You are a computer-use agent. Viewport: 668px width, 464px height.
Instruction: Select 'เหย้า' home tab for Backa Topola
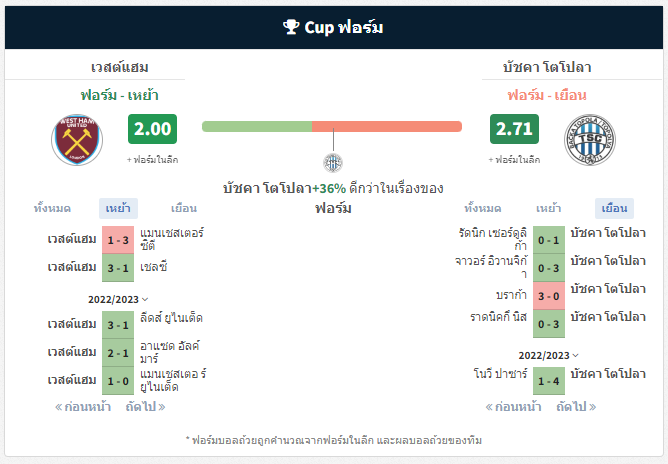[548, 208]
